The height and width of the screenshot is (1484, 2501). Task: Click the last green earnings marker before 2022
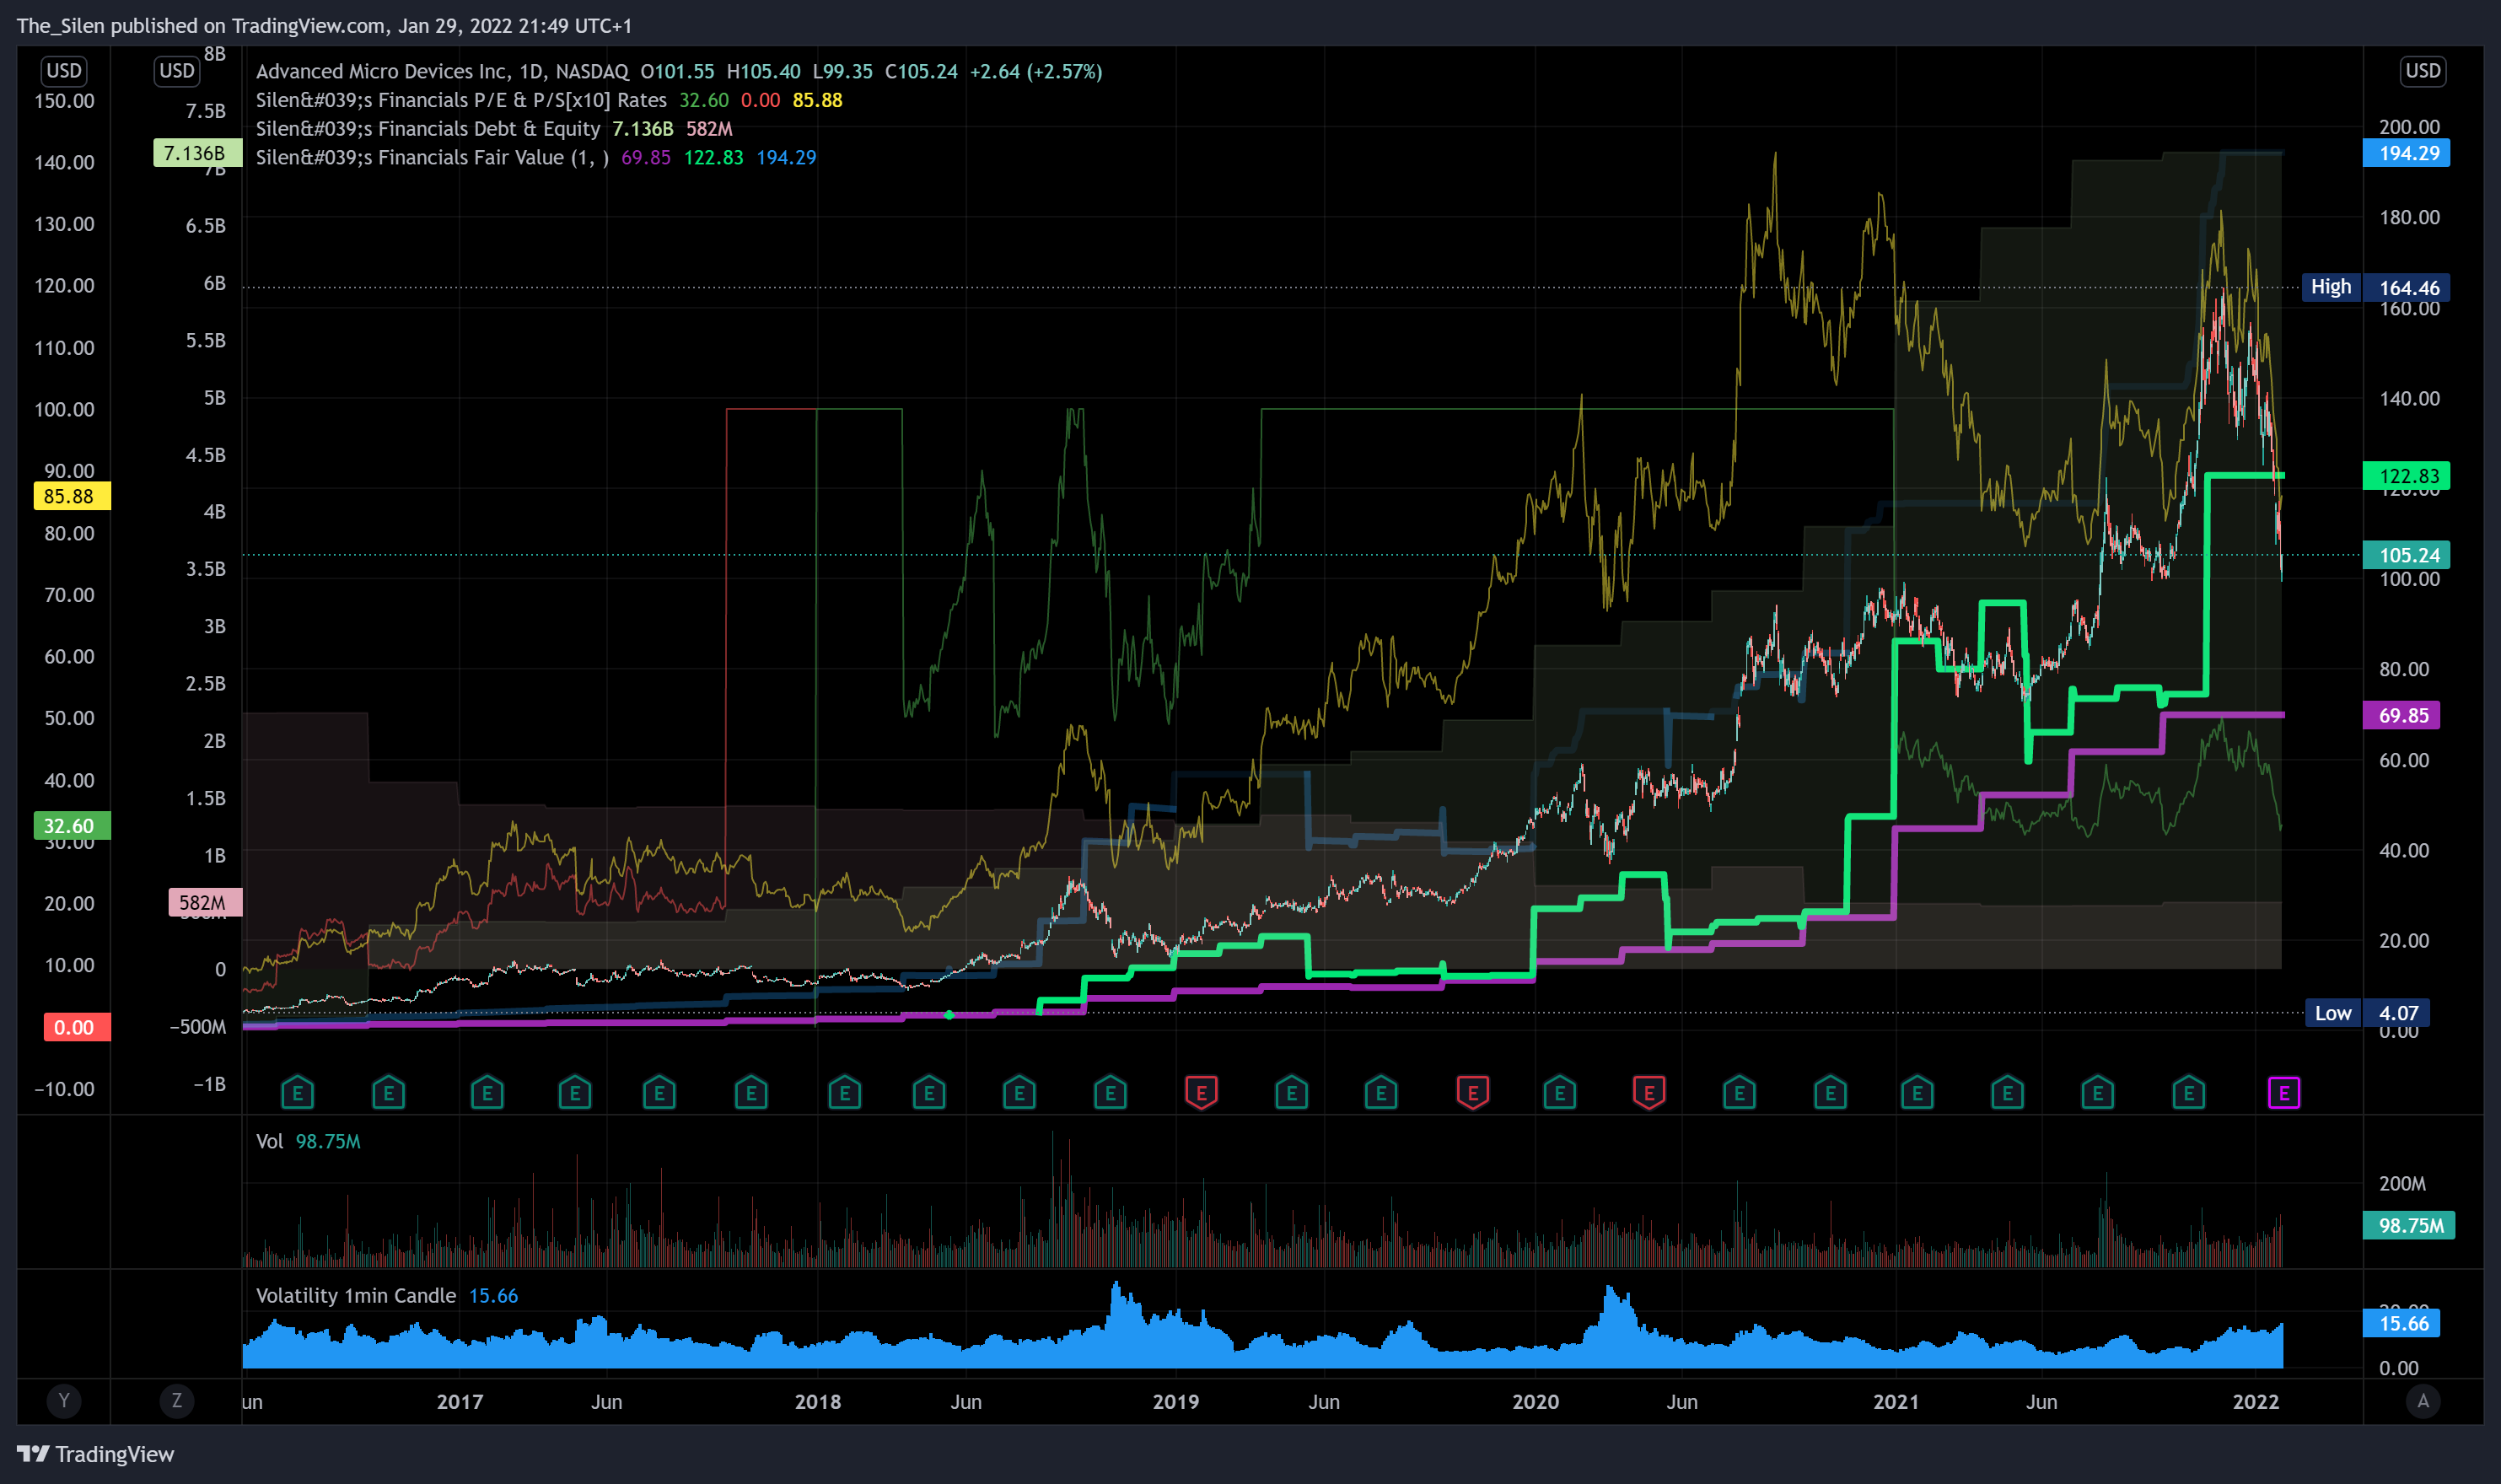[2189, 1092]
